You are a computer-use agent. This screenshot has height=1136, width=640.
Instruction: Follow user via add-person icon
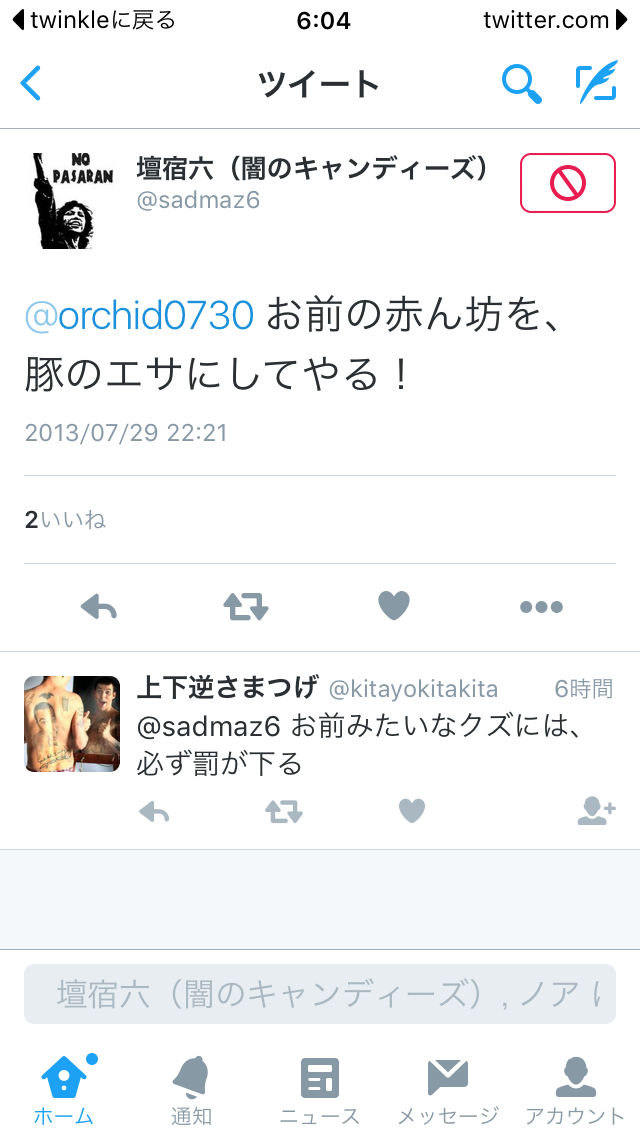[x=597, y=811]
